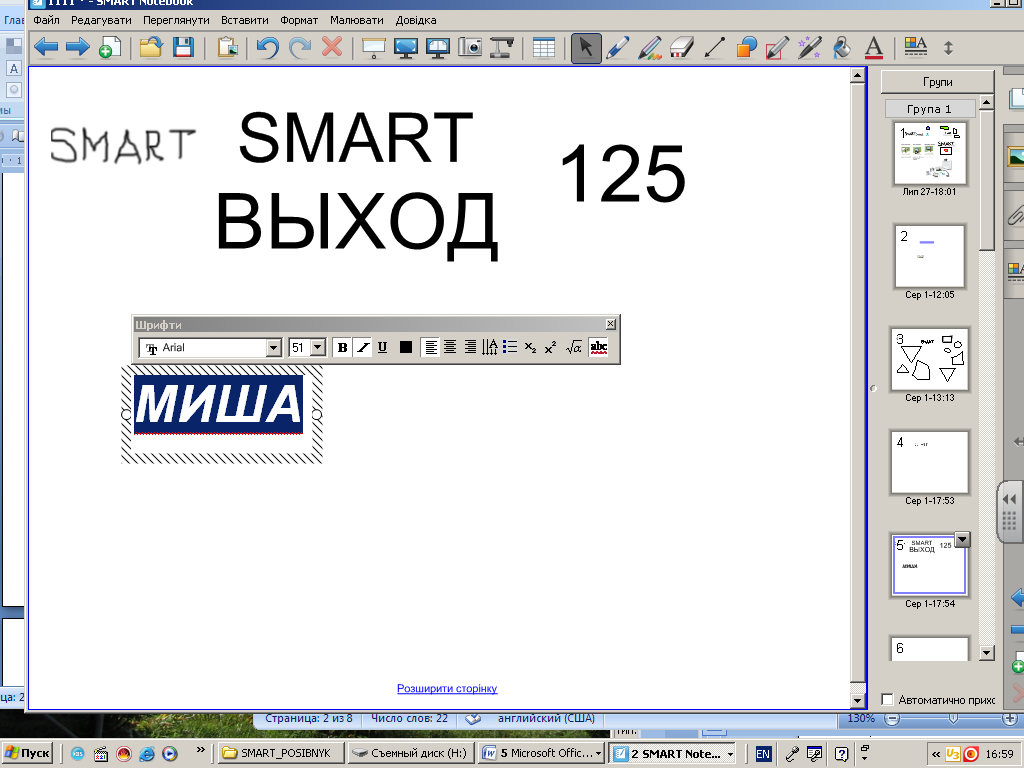Open the Довідка menu
The width and height of the screenshot is (1024, 768).
coord(416,20)
